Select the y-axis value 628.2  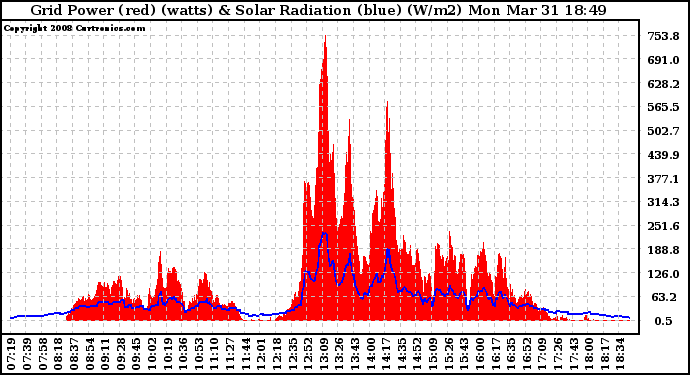(x=663, y=84)
